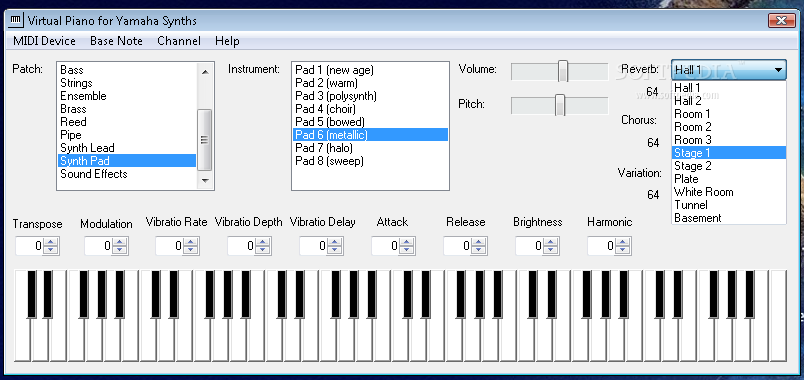804x380 pixels.
Task: Pick Hall 2 from the Reverb list
Action: (x=729, y=101)
